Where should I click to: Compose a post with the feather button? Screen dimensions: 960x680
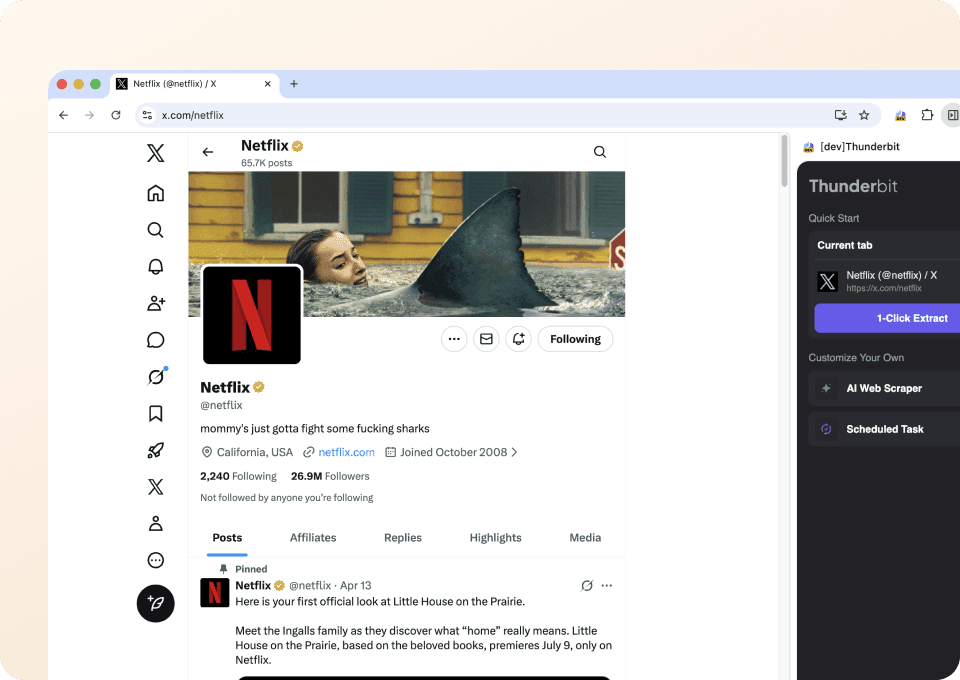click(155, 603)
